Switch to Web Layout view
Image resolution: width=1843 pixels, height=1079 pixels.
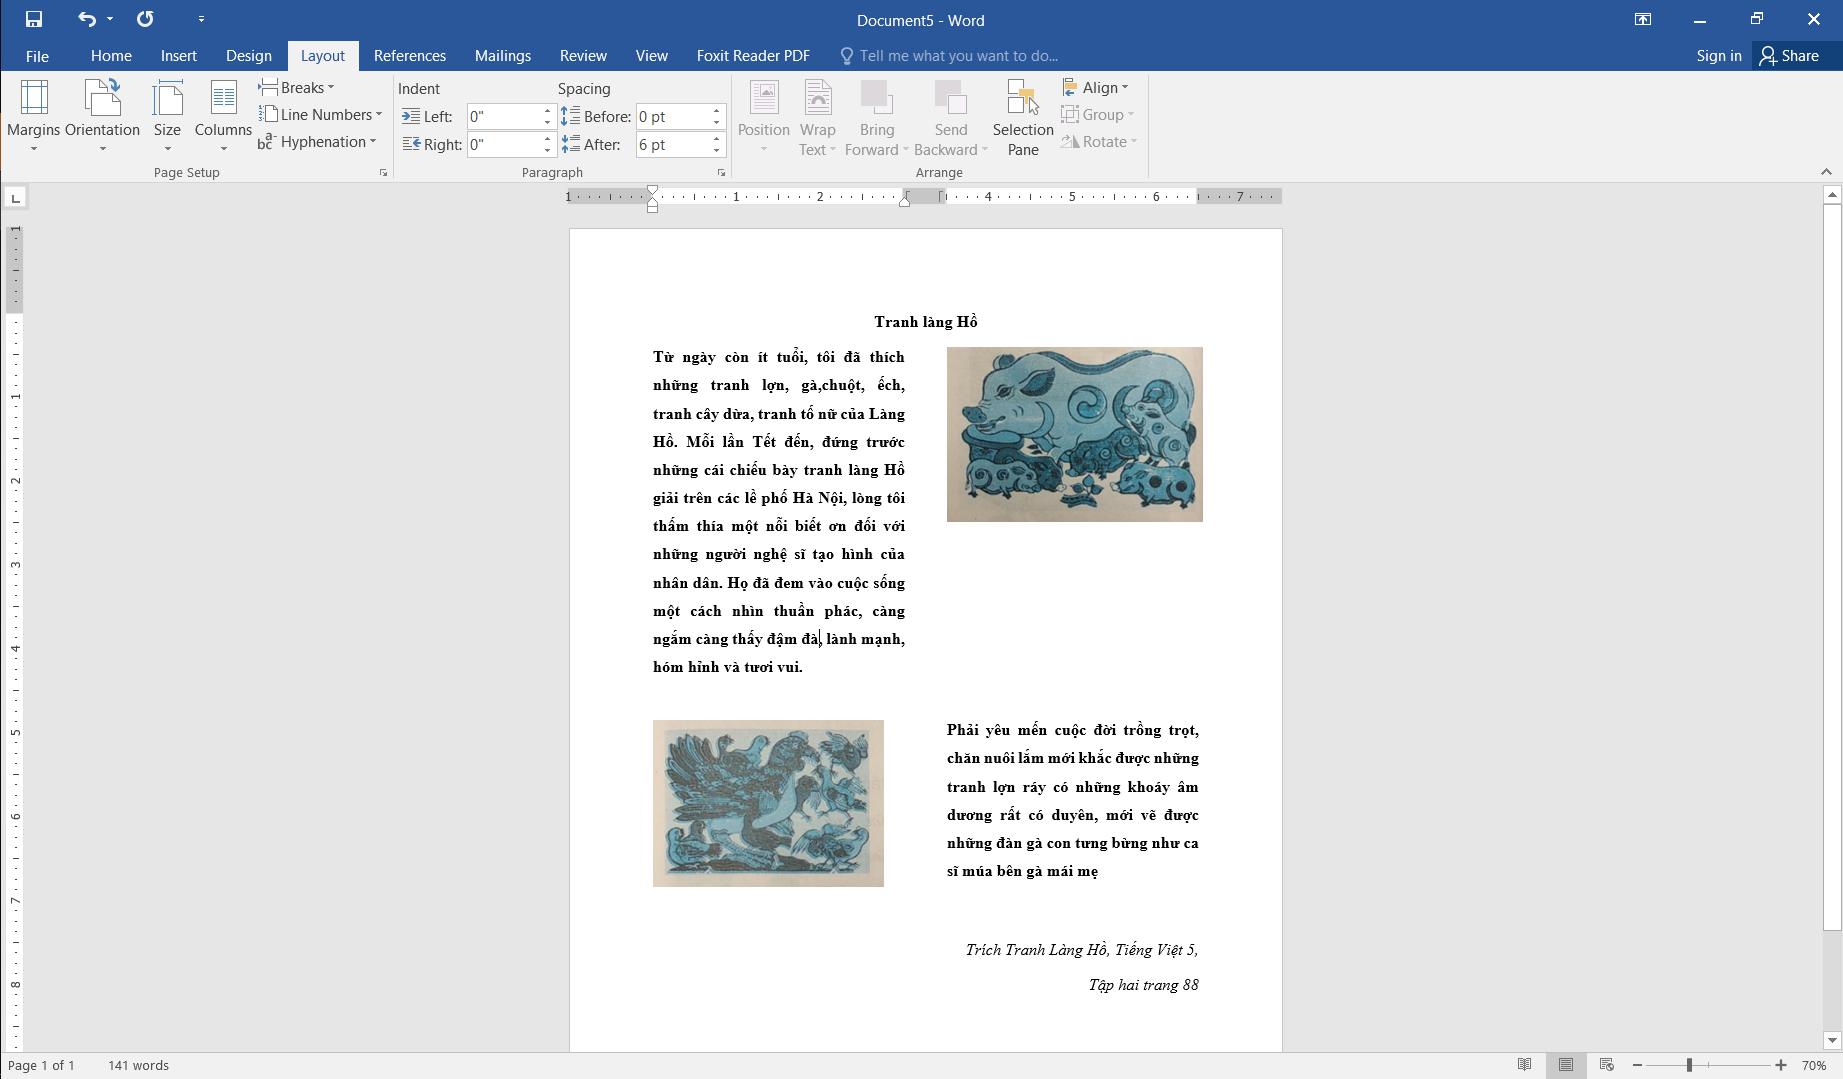tap(1606, 1065)
